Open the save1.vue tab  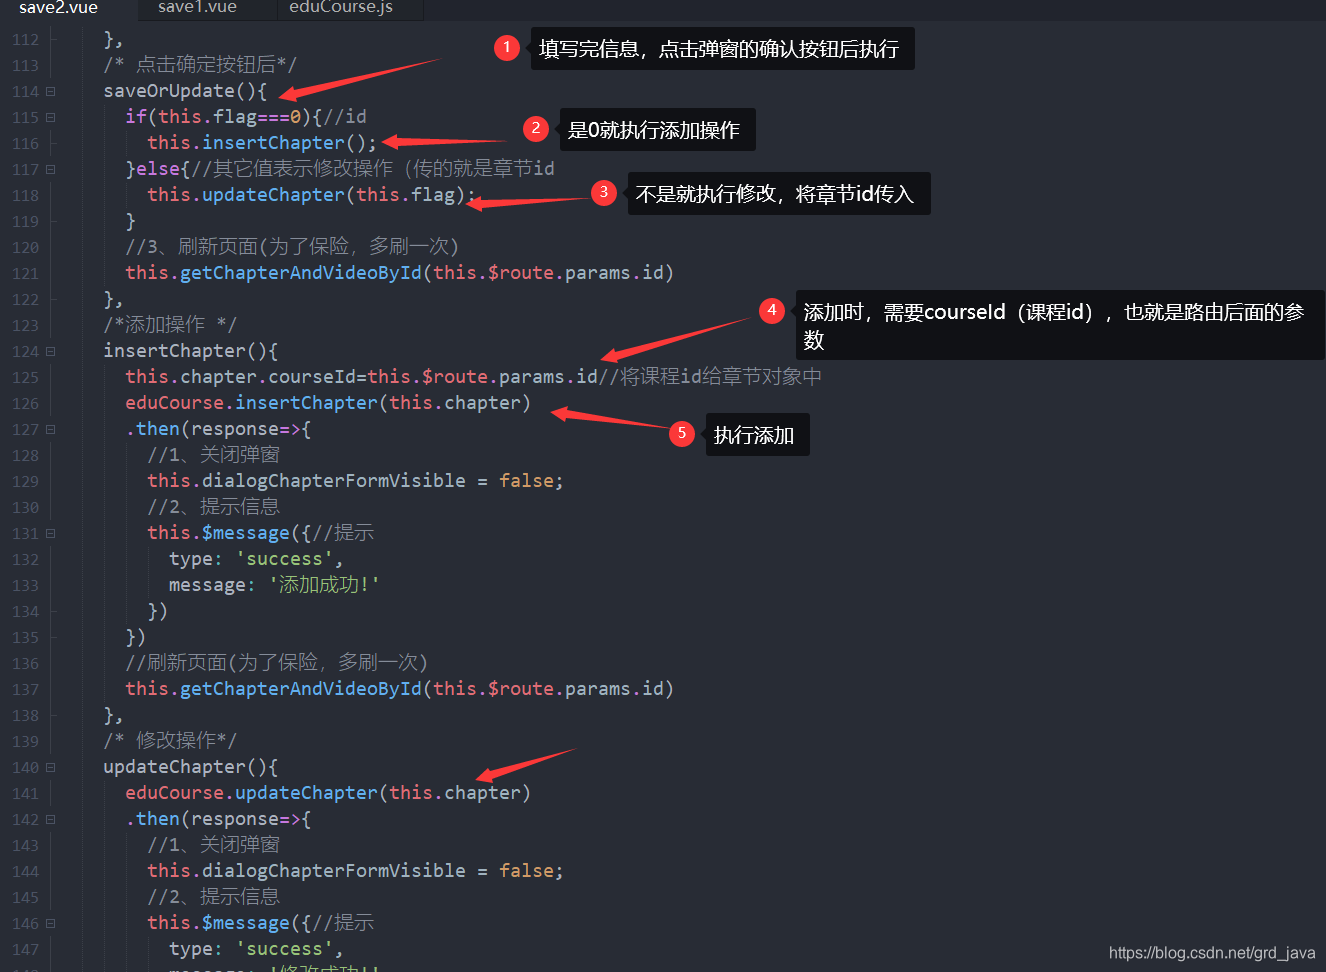coord(197,8)
